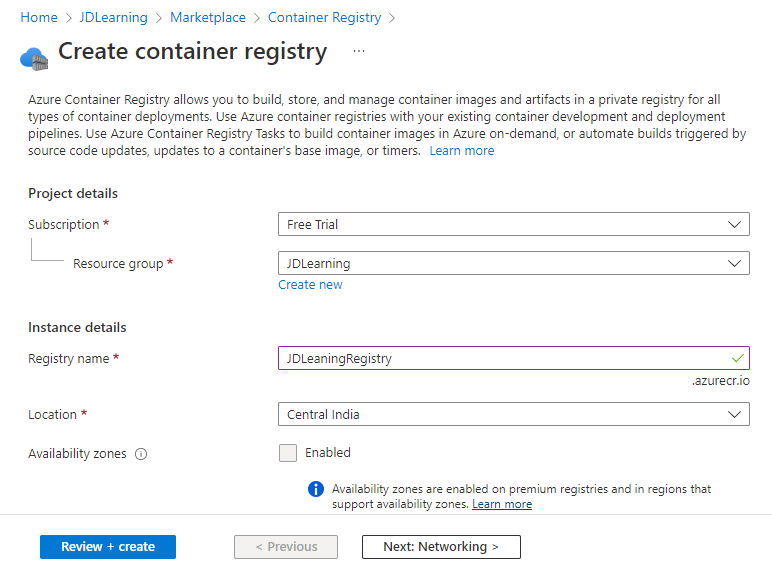Click the Container Registry breadcrumb
The height and width of the screenshot is (568, 772).
click(x=325, y=18)
